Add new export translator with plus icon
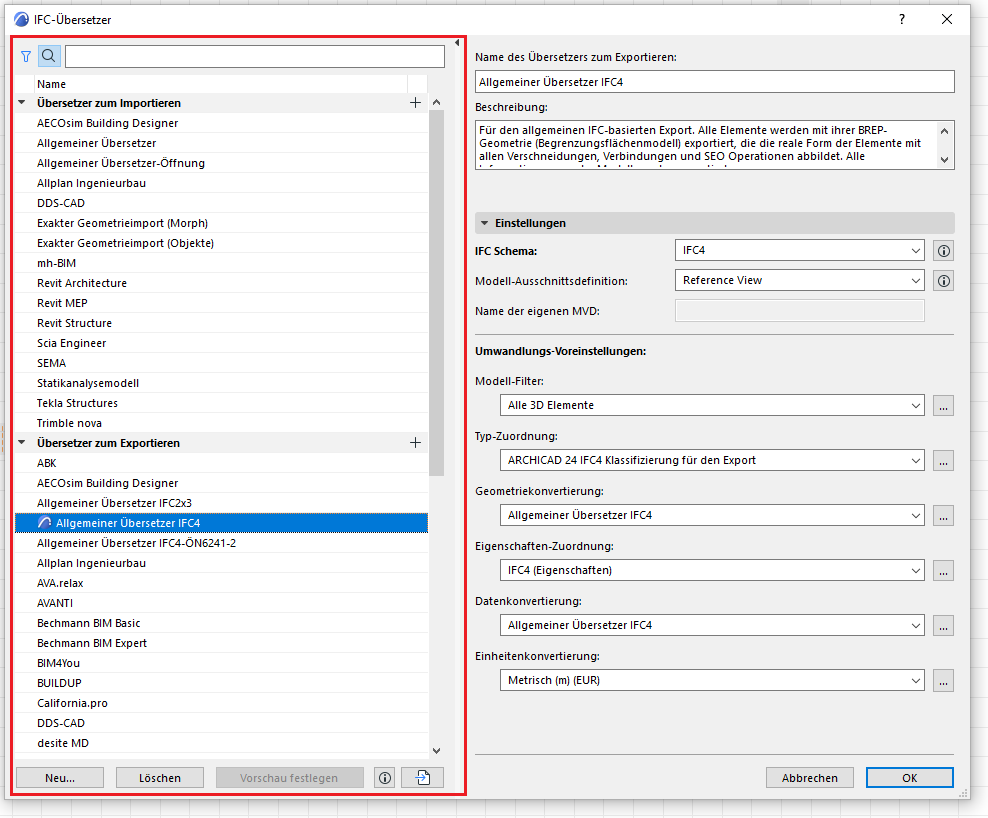Viewport: 988px width, 818px height. coord(416,443)
